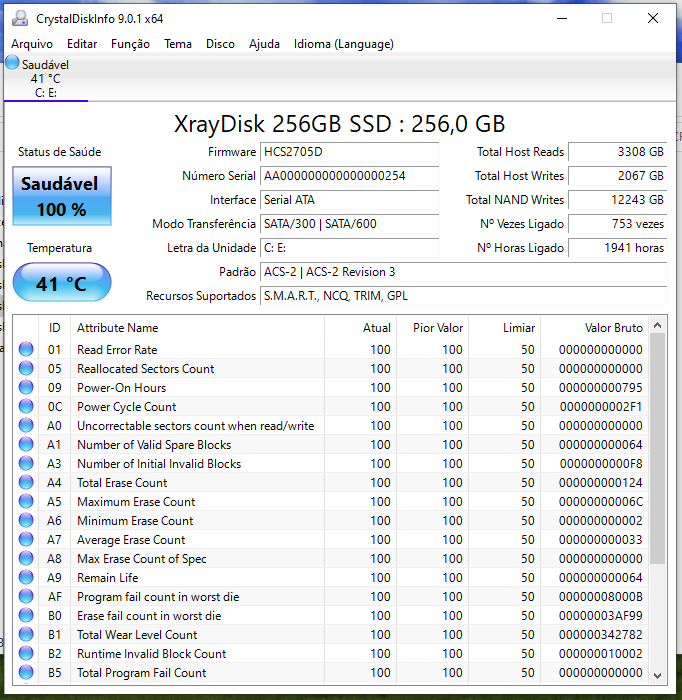Click the Pior Valor column header
Screen dimensions: 682x700
432,328
